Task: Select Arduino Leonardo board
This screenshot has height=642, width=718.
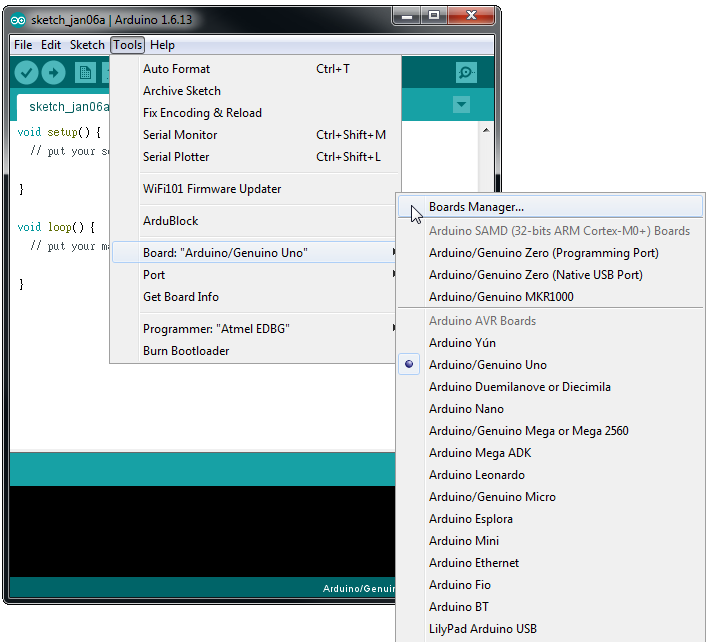Action: (551, 475)
